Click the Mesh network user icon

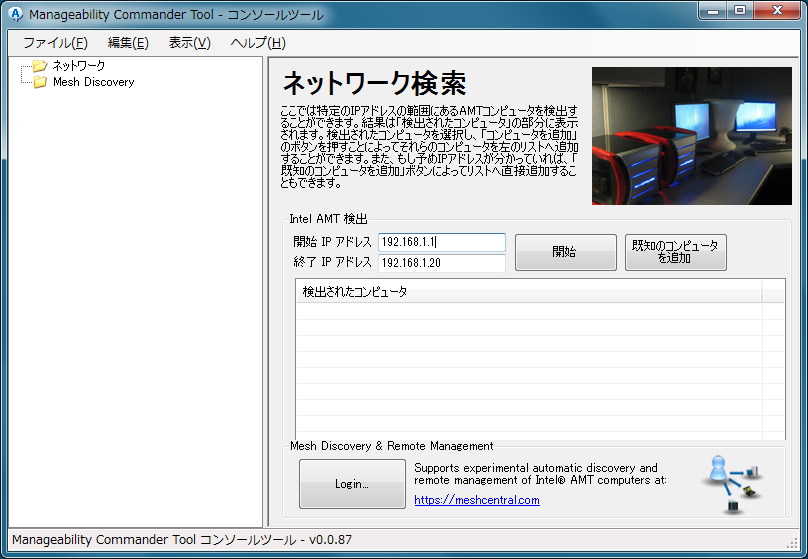click(x=718, y=468)
